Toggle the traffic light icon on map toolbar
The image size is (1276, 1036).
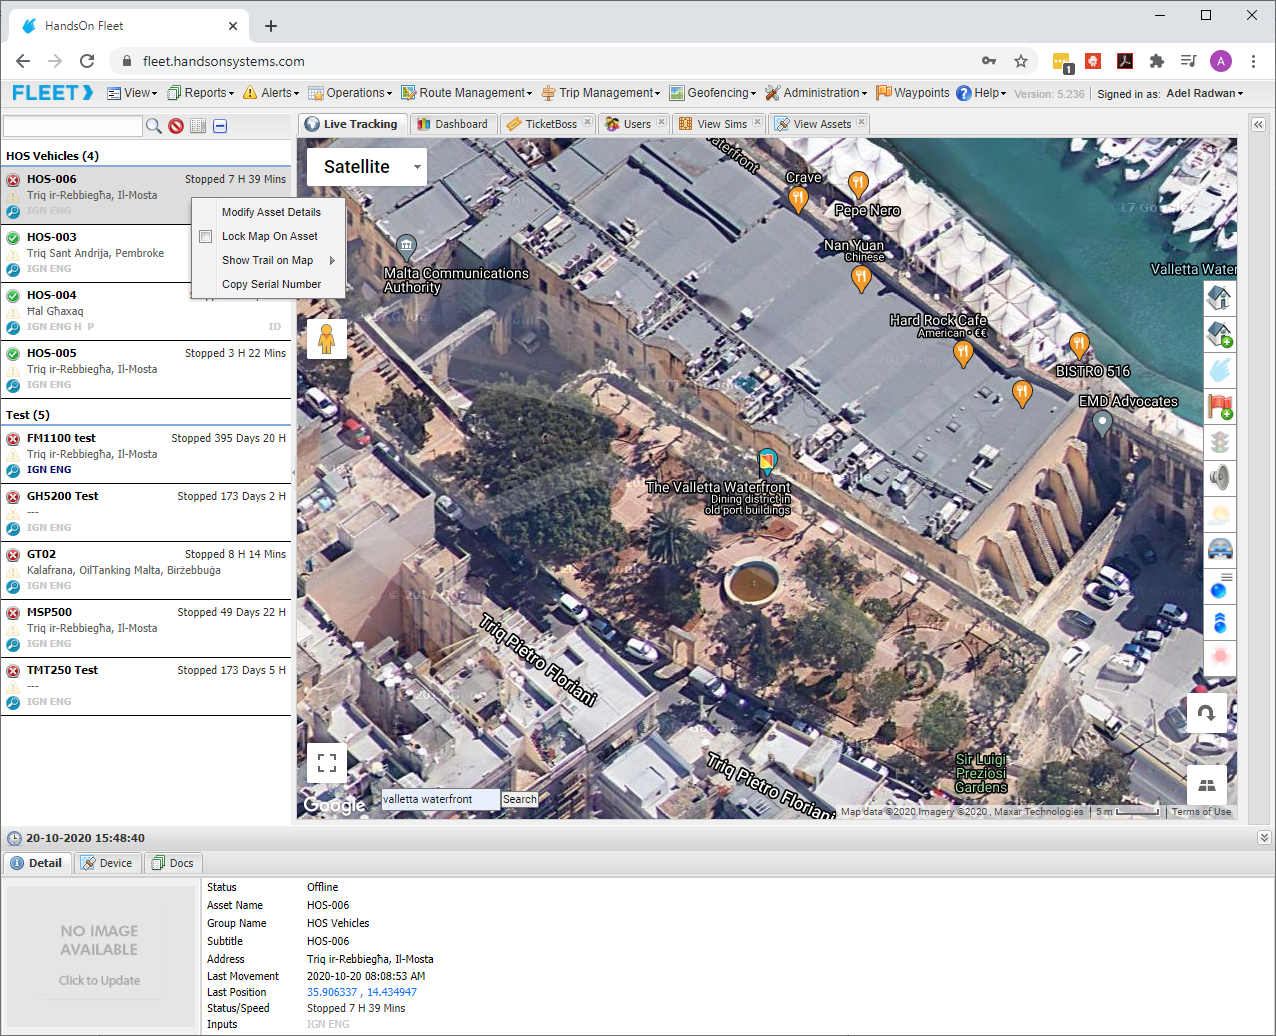point(1219,442)
